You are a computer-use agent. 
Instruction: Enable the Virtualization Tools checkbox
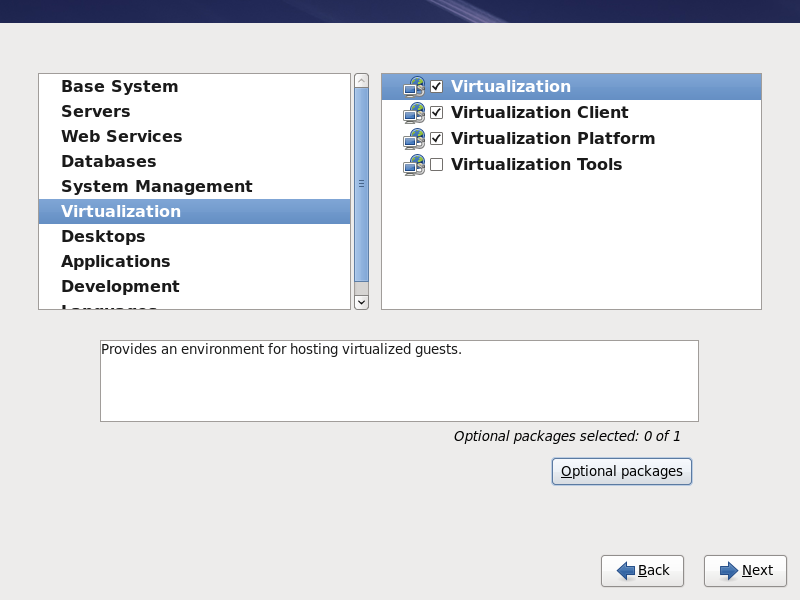click(x=436, y=165)
